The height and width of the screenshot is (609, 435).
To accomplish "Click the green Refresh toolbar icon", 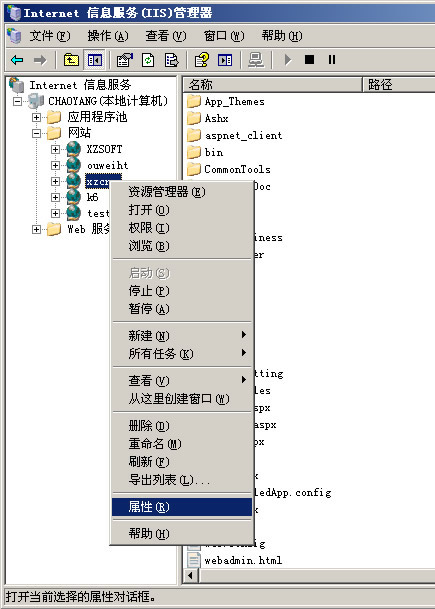I will click(148, 60).
